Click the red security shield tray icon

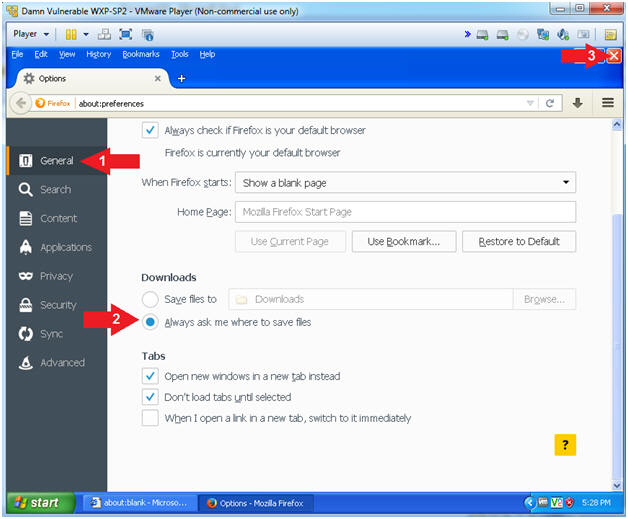(x=570, y=502)
